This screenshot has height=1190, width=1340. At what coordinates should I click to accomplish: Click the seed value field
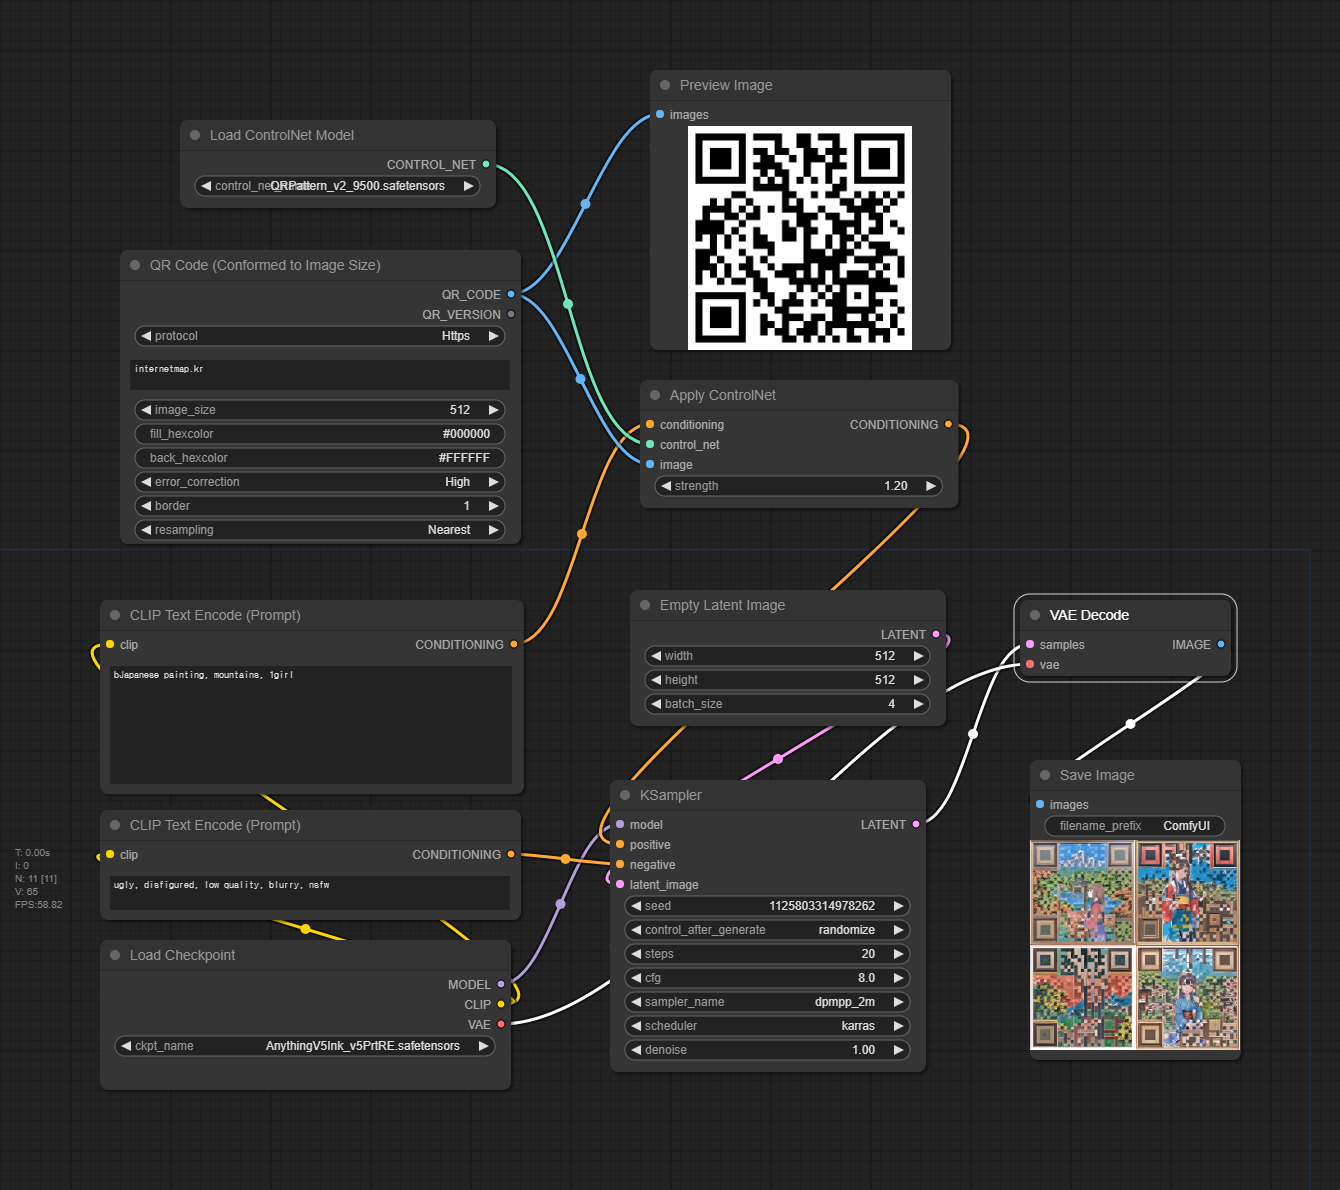(767, 906)
